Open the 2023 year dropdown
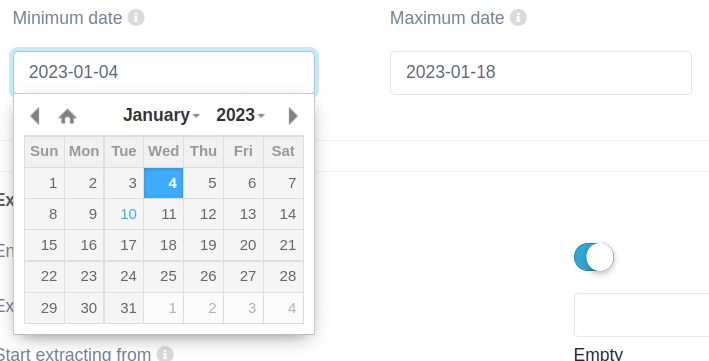This screenshot has height=361, width=709. coord(240,115)
